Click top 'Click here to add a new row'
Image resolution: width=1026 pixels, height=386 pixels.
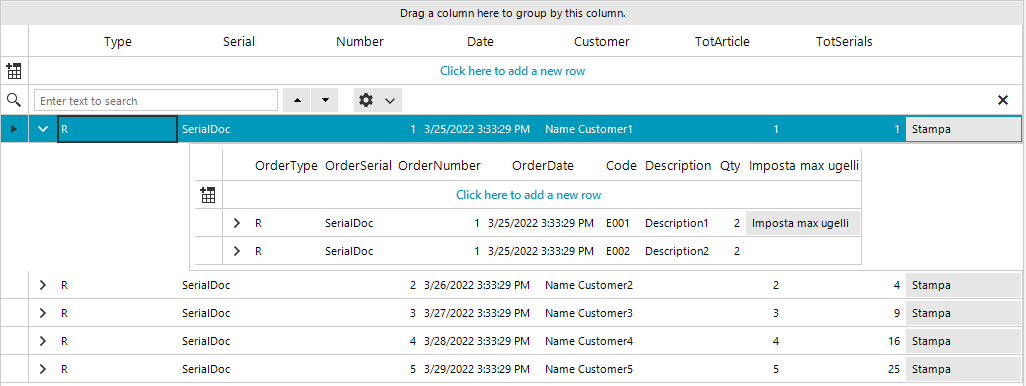tap(512, 71)
